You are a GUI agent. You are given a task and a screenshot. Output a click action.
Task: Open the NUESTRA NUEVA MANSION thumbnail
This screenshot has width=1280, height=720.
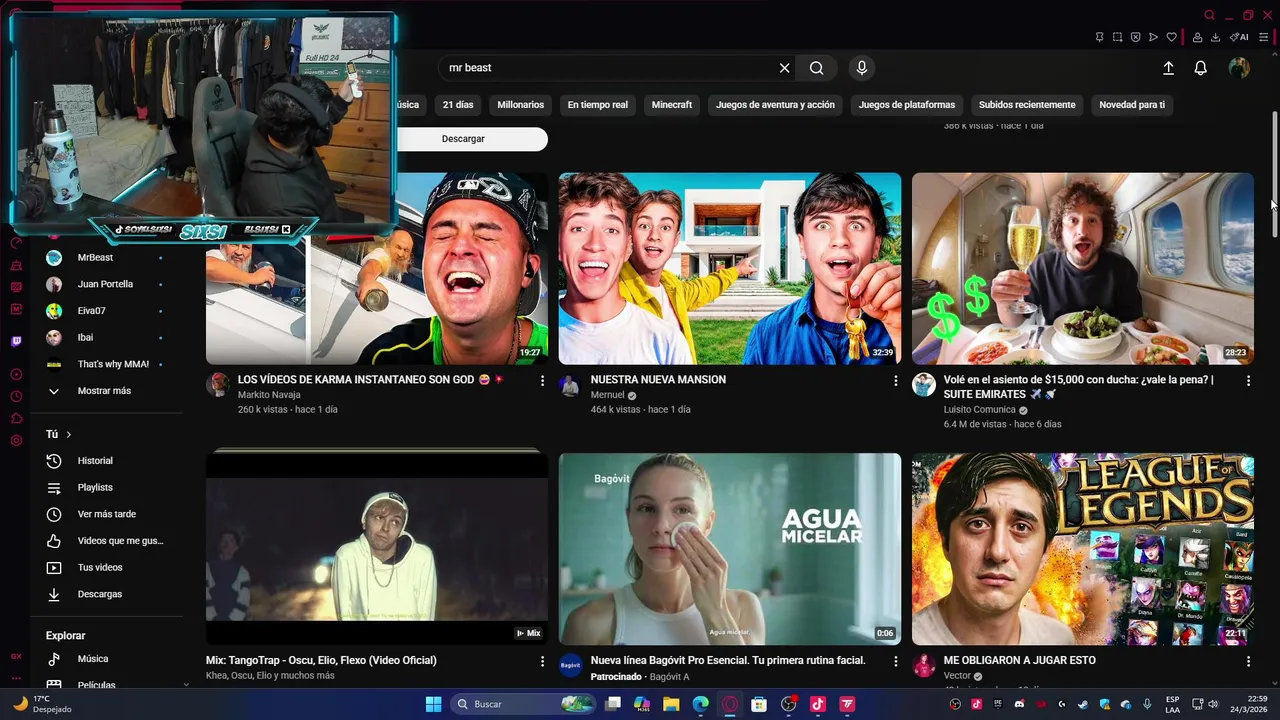click(730, 268)
